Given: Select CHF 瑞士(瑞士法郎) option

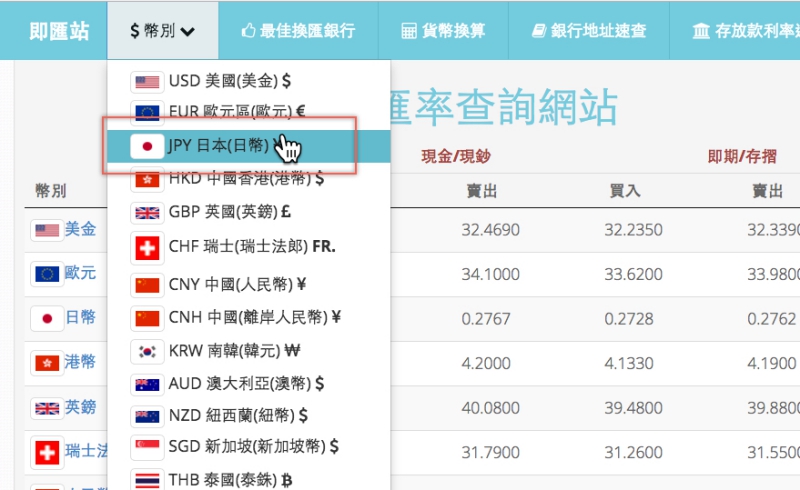Looking at the screenshot, I should coord(249,247).
